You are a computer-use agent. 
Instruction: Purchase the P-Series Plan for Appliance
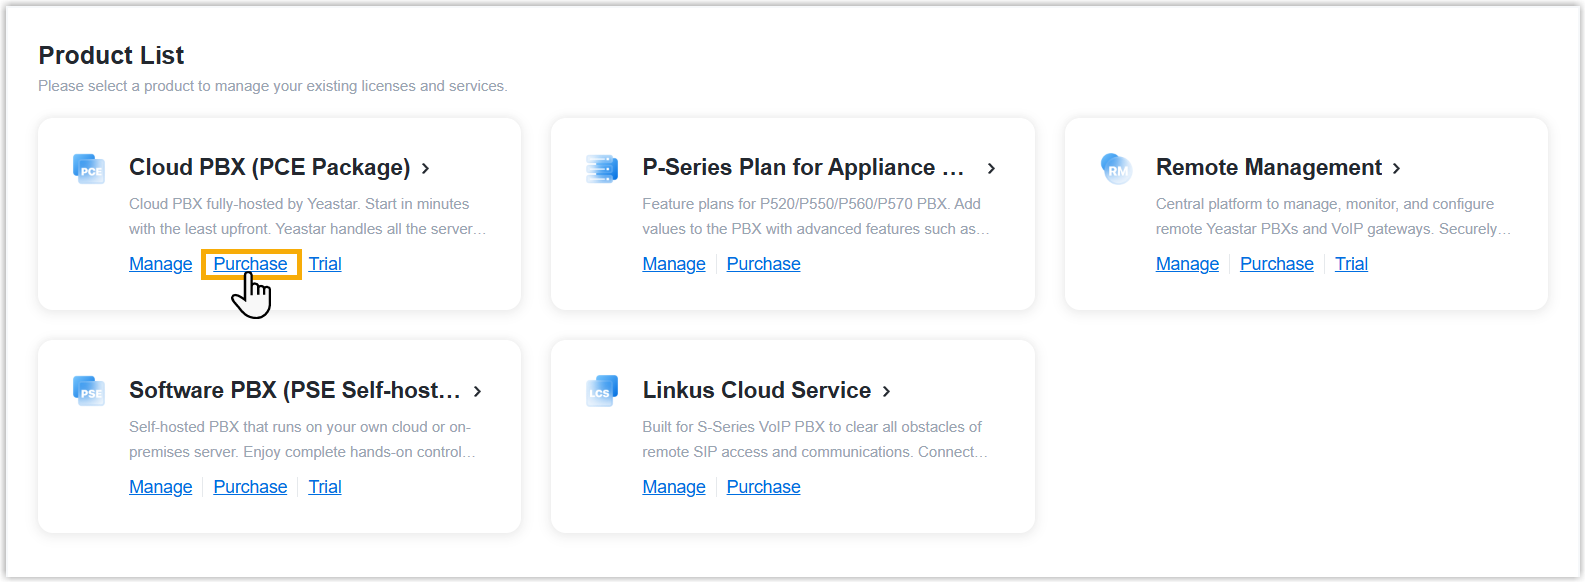click(x=763, y=264)
